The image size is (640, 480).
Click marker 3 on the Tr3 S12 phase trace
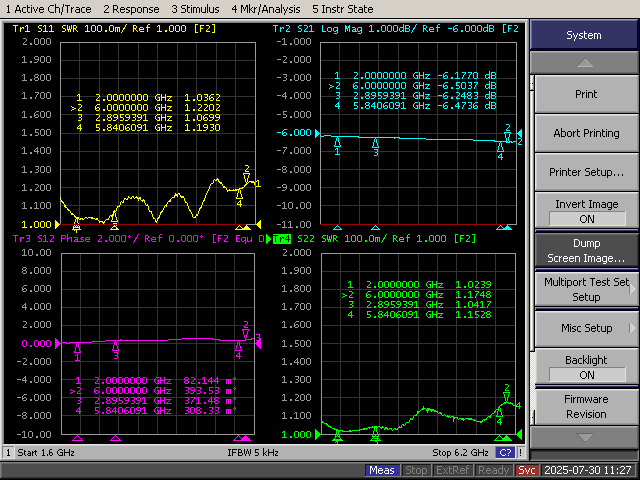click(x=116, y=350)
